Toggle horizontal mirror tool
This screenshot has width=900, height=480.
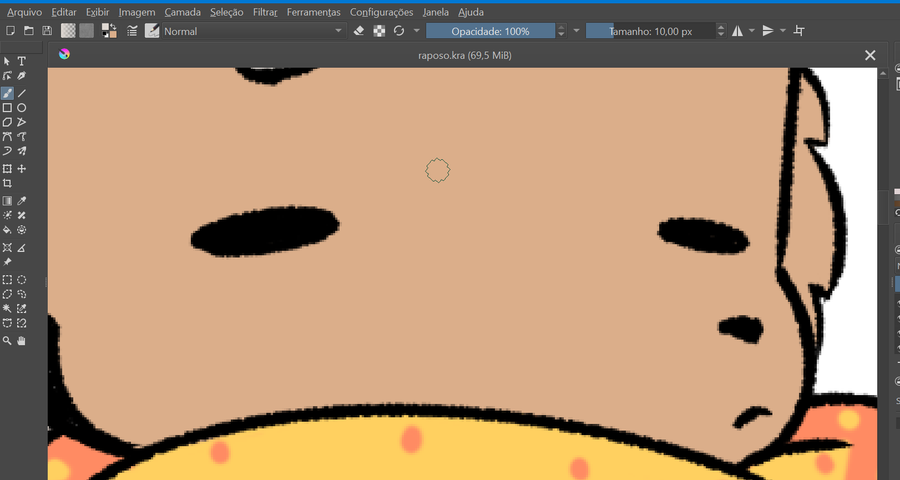pyautogui.click(x=738, y=31)
